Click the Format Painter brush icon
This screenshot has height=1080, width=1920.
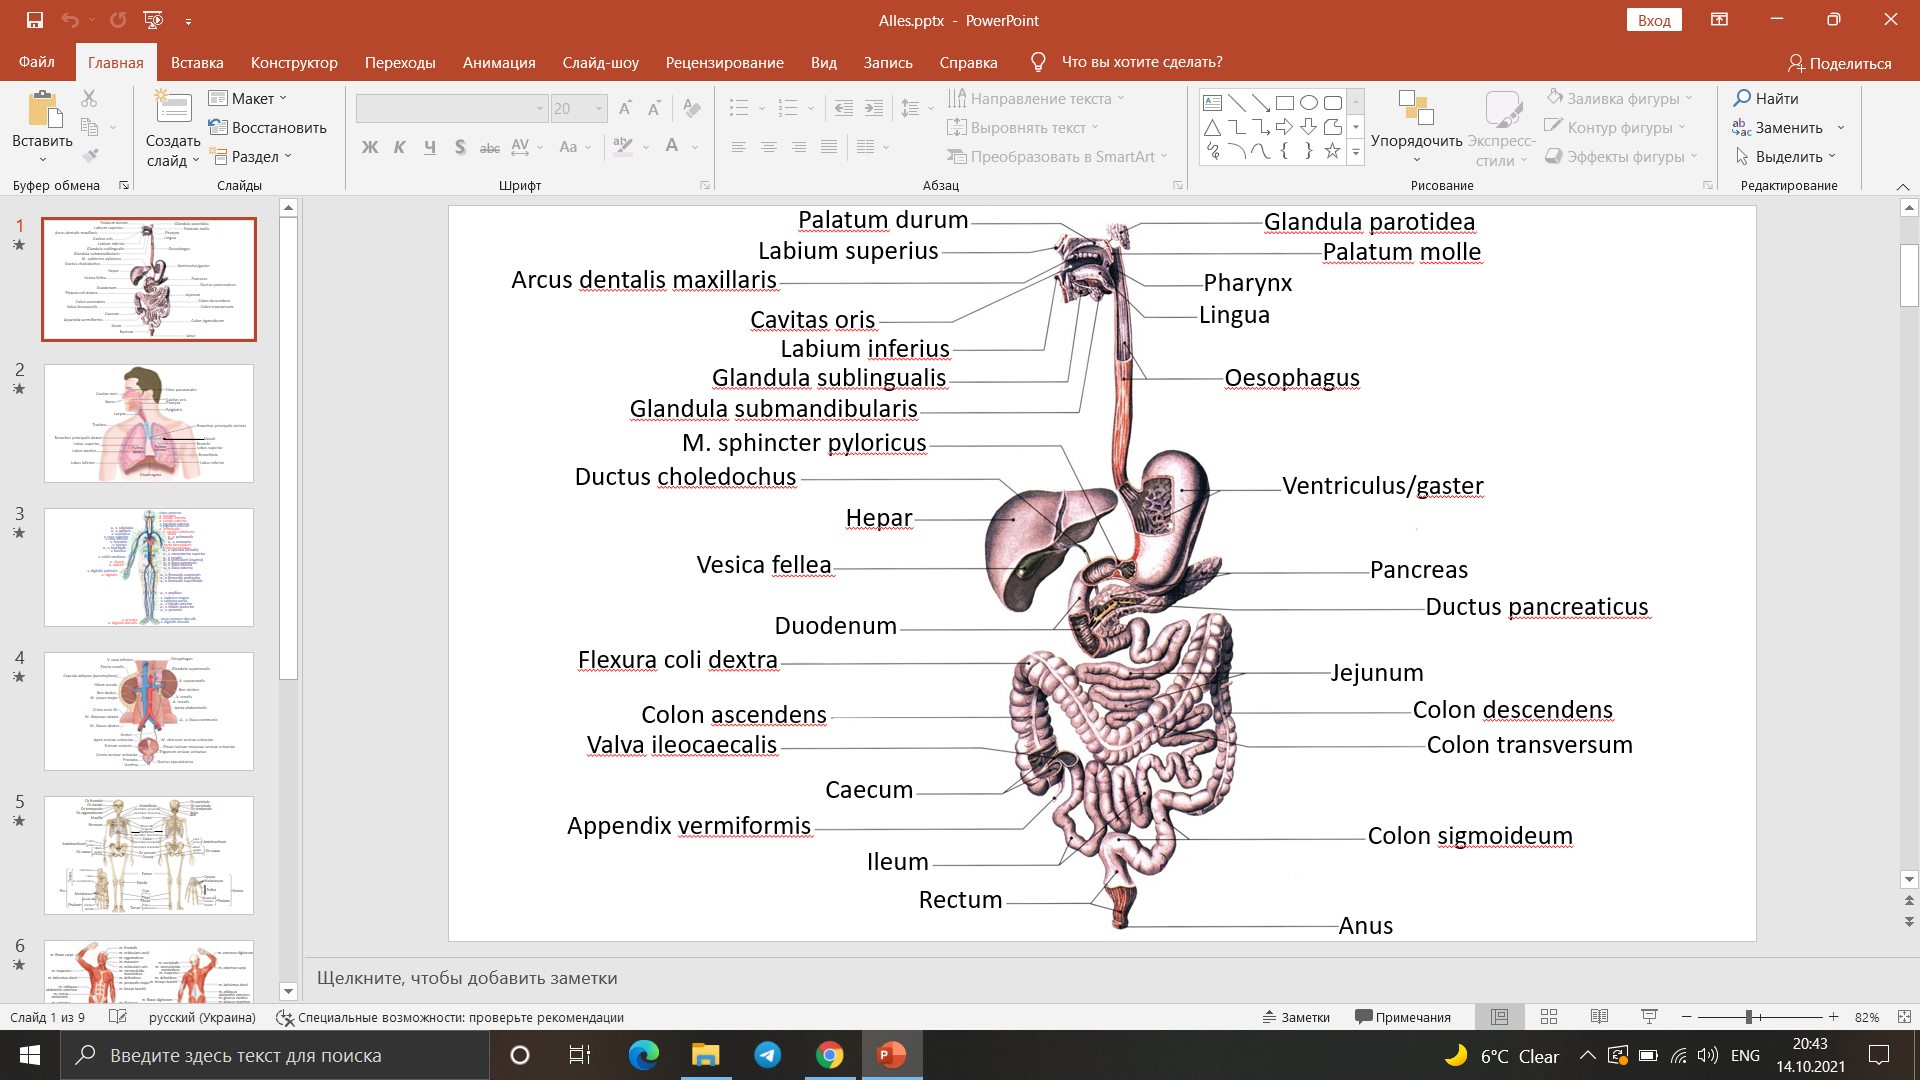click(90, 156)
